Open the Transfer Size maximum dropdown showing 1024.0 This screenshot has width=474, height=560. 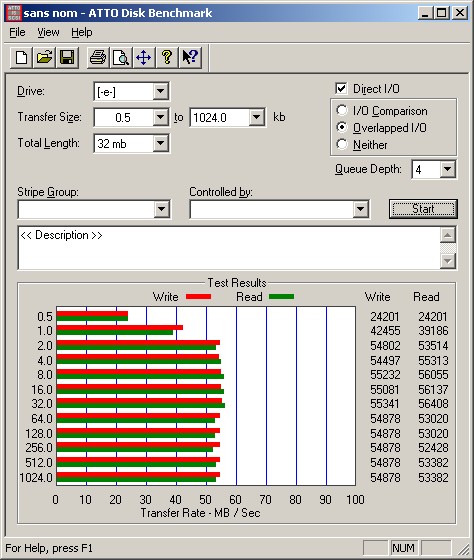click(256, 117)
